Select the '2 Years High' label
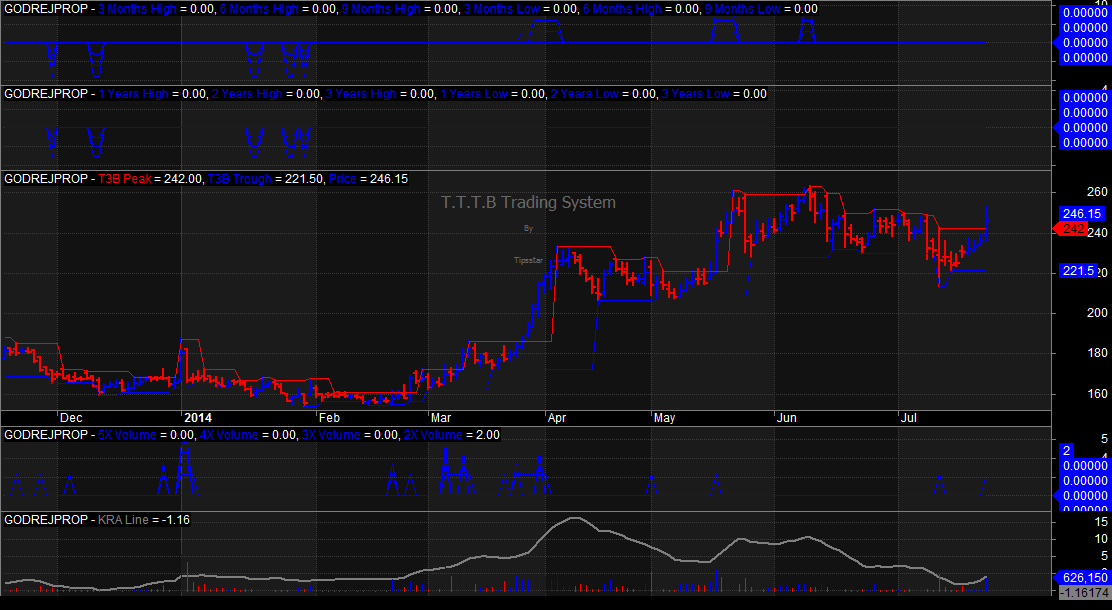1112x610 pixels. (x=247, y=94)
